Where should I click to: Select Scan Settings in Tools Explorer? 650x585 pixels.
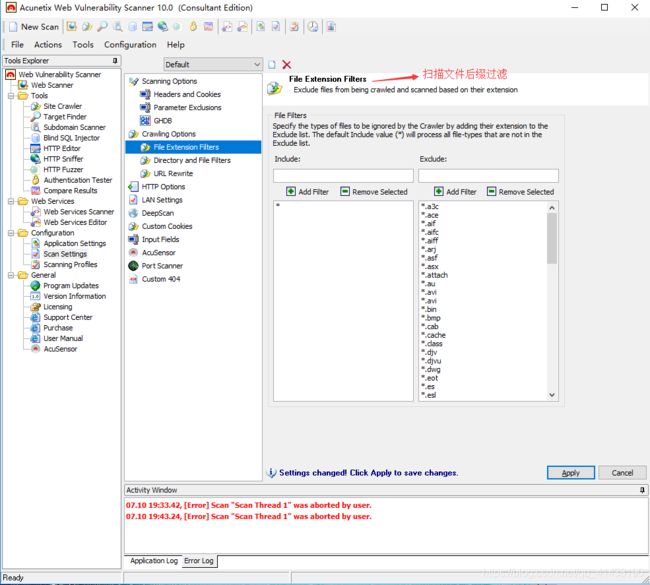pyautogui.click(x=65, y=254)
